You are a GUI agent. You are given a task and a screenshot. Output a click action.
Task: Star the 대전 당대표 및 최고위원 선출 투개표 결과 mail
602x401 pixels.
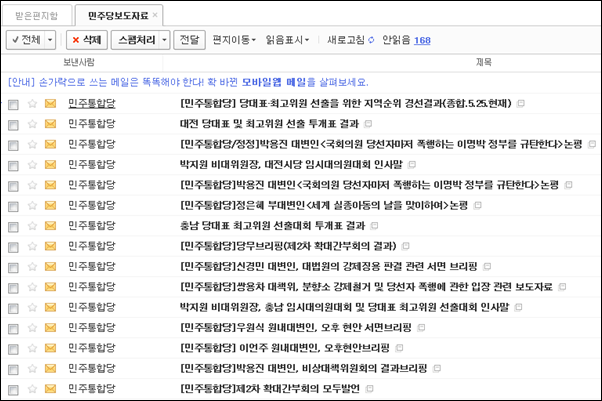33,124
